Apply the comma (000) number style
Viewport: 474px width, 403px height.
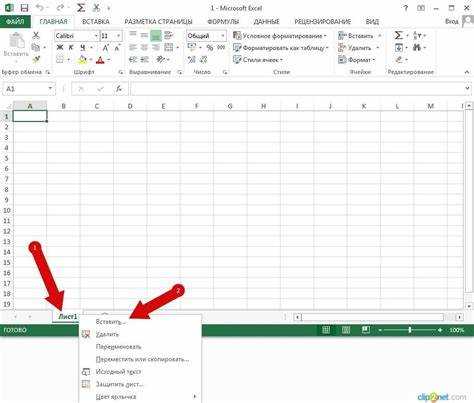(x=221, y=48)
